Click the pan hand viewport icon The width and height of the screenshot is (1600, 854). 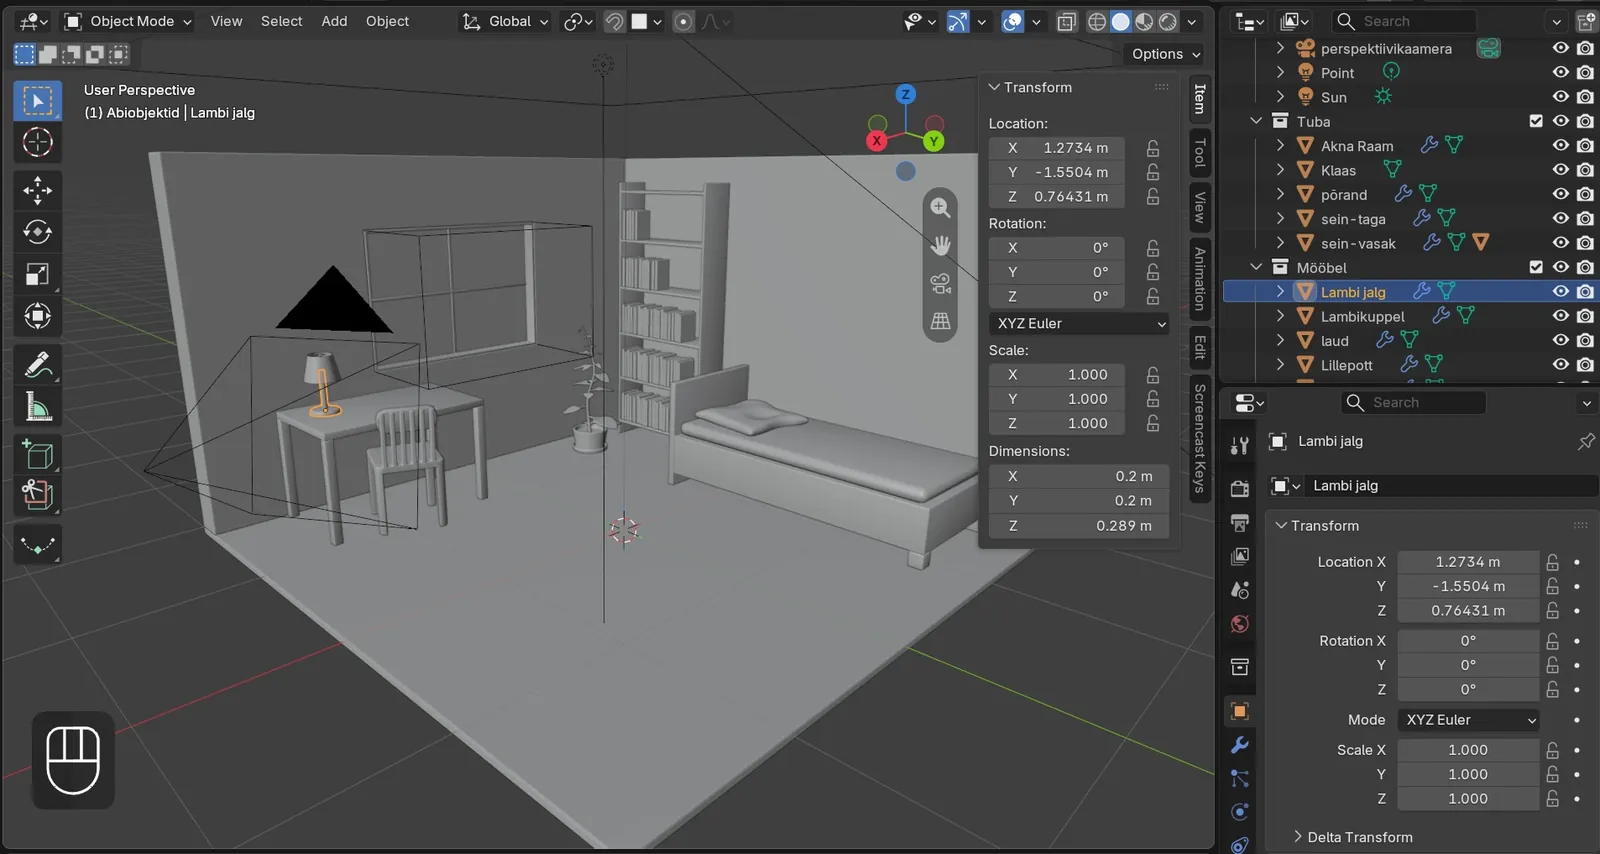click(x=940, y=246)
